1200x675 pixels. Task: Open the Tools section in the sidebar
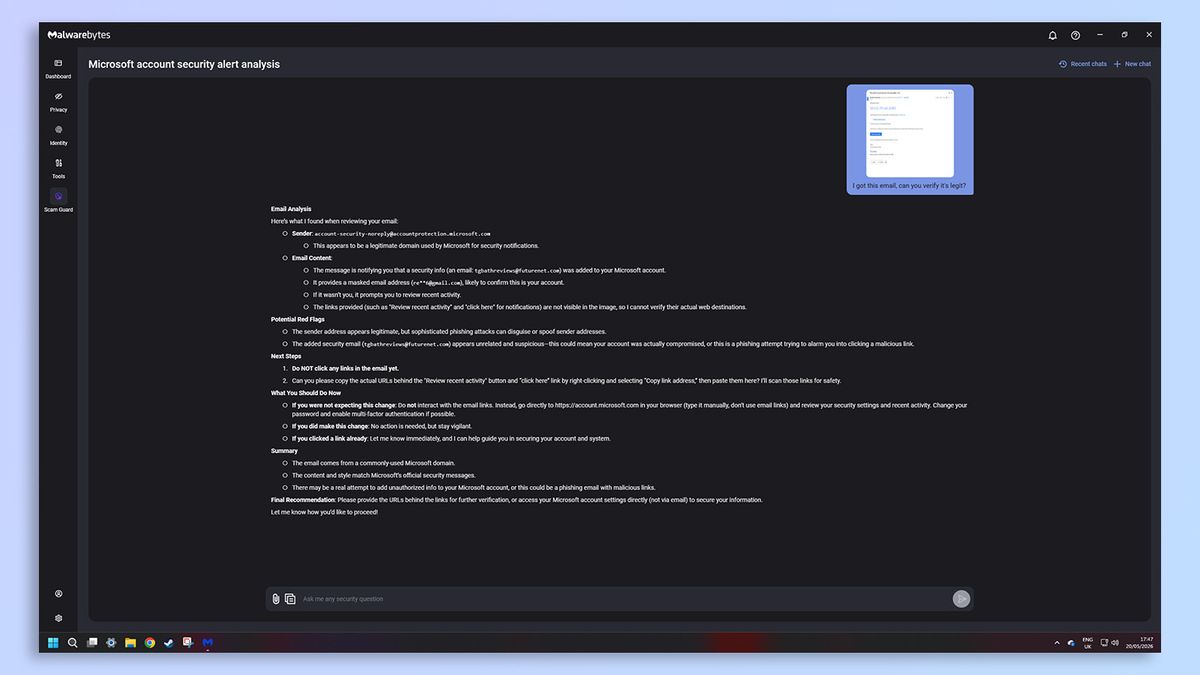point(58,168)
